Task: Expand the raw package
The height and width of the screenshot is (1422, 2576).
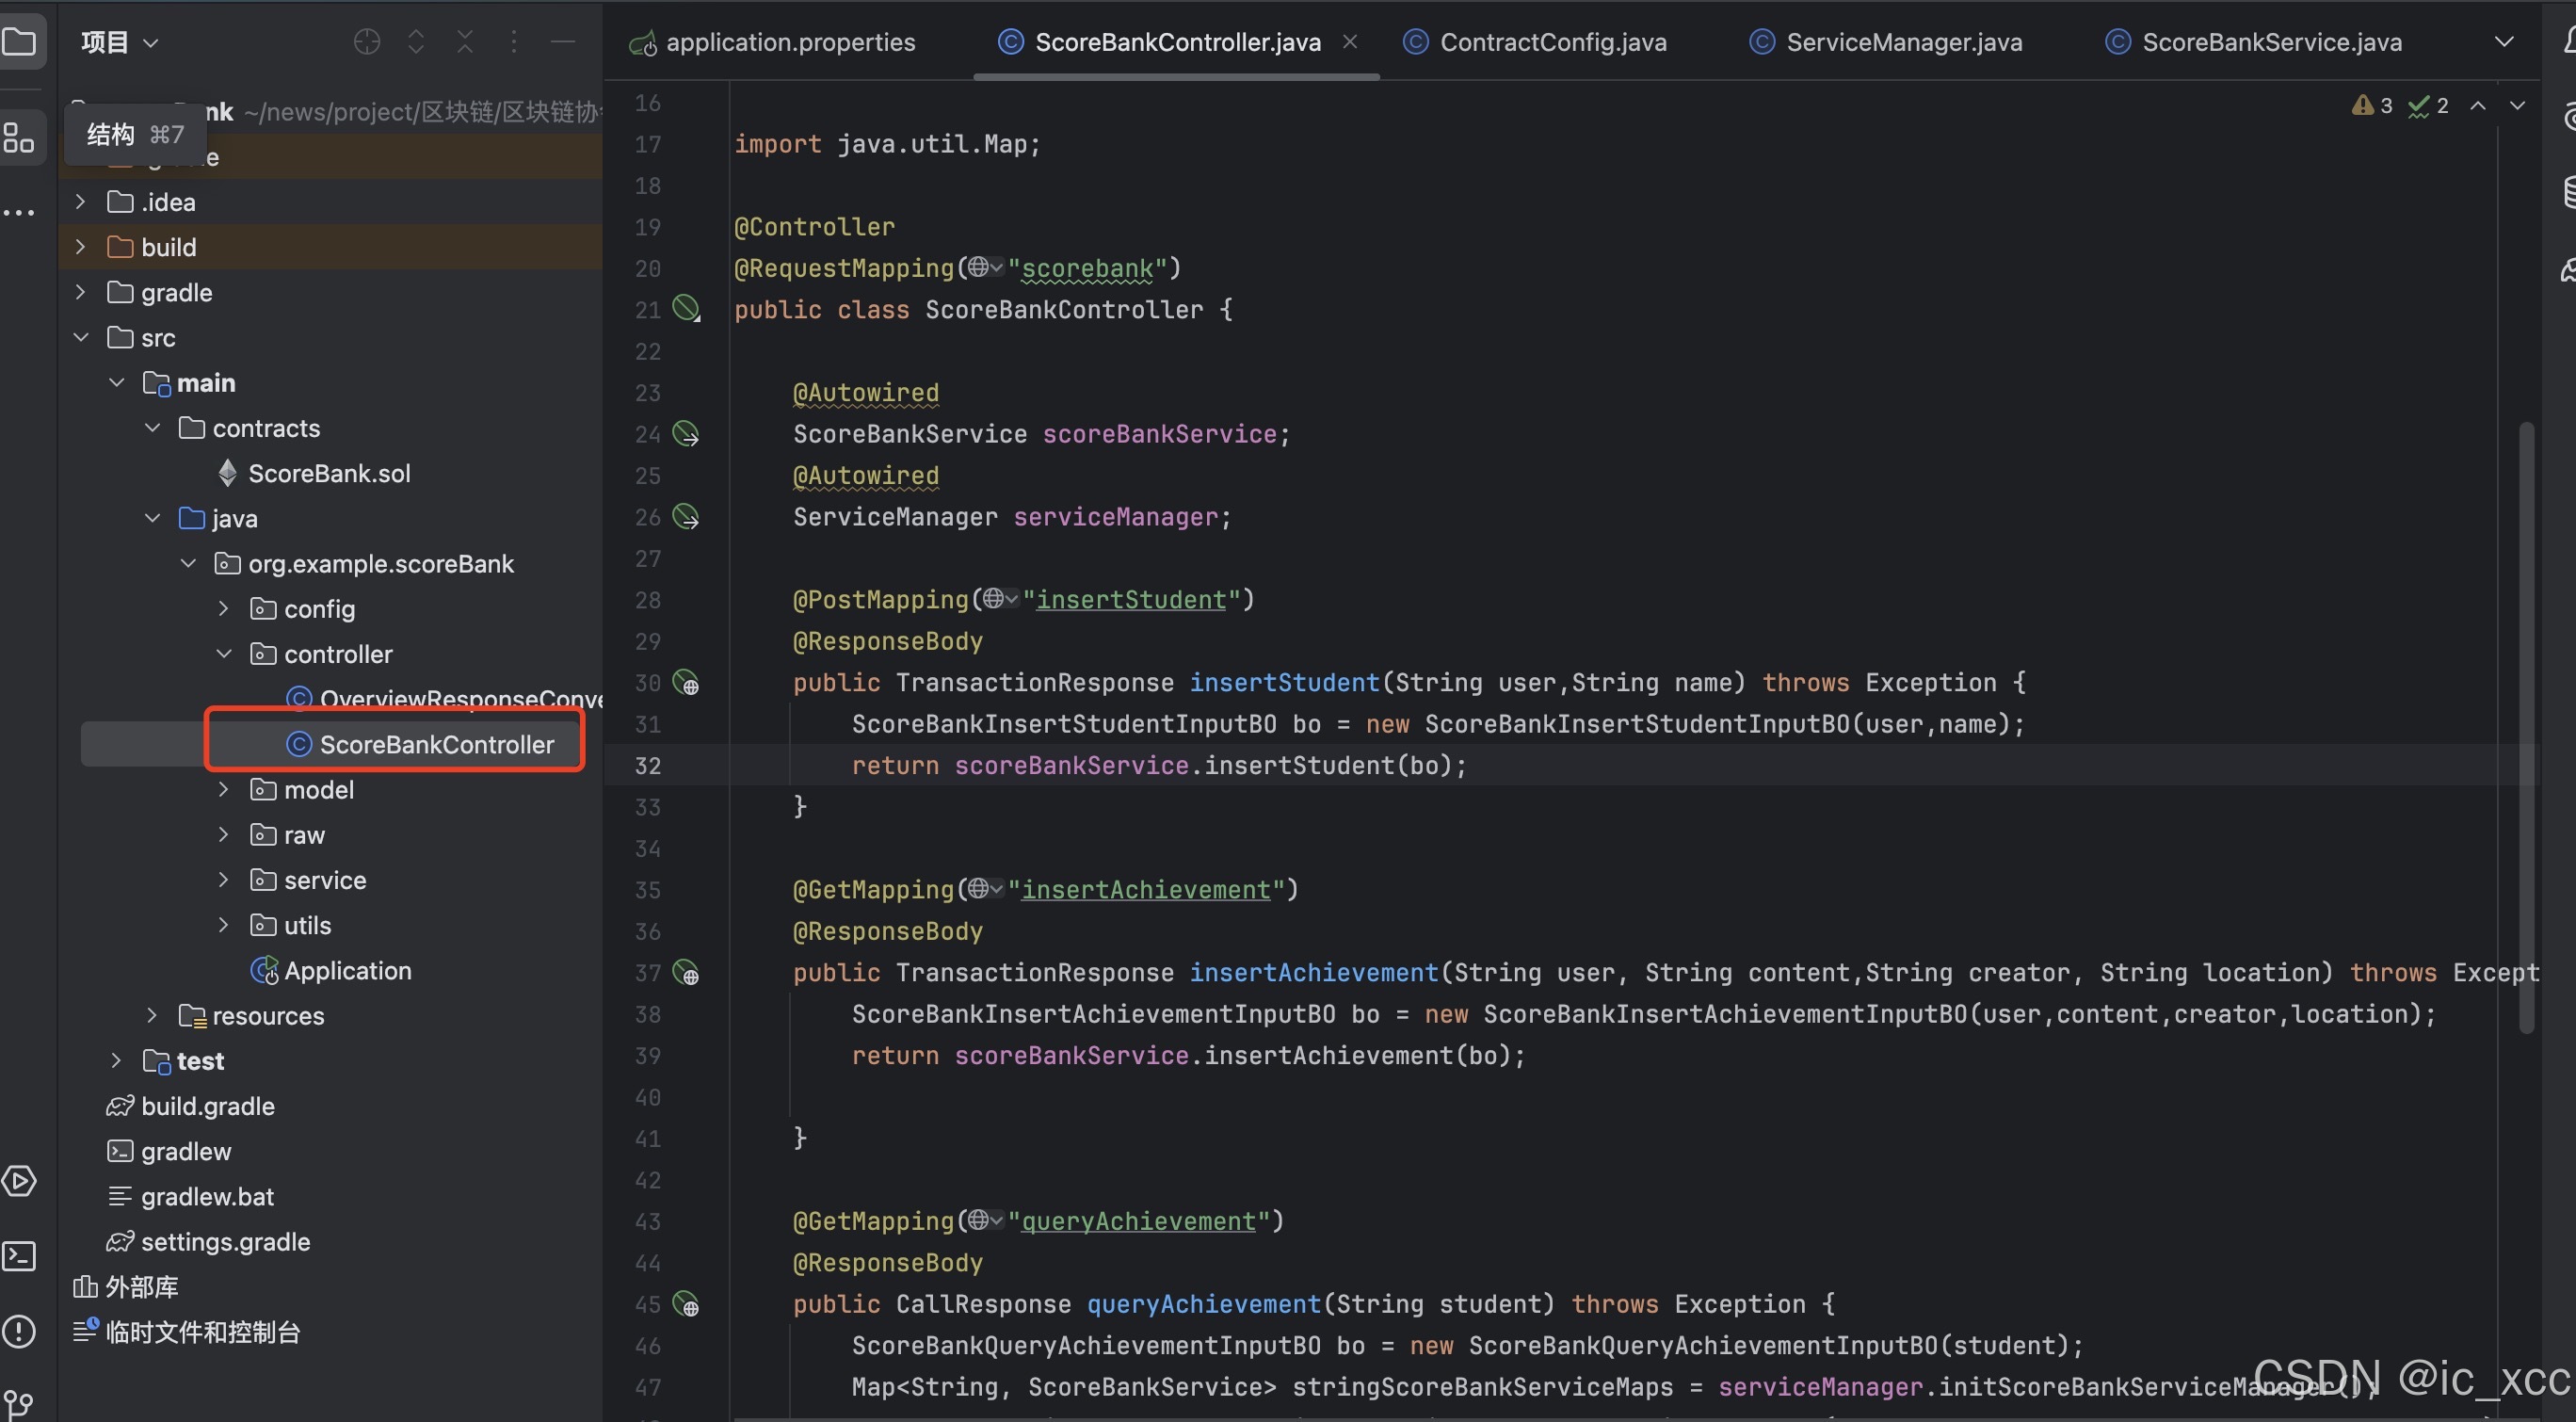Action: point(224,835)
